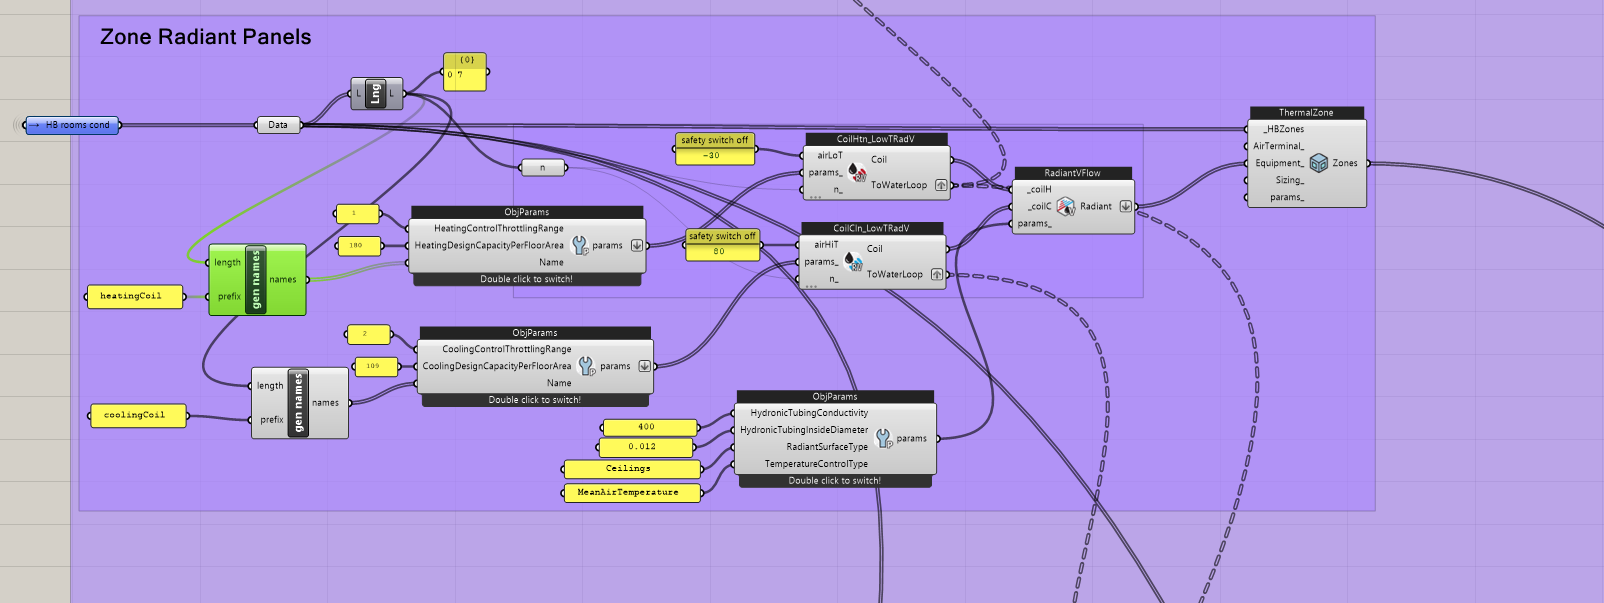Viewport: 1604px width, 603px height.
Task: Click the airHiT input label
Action: coord(826,245)
